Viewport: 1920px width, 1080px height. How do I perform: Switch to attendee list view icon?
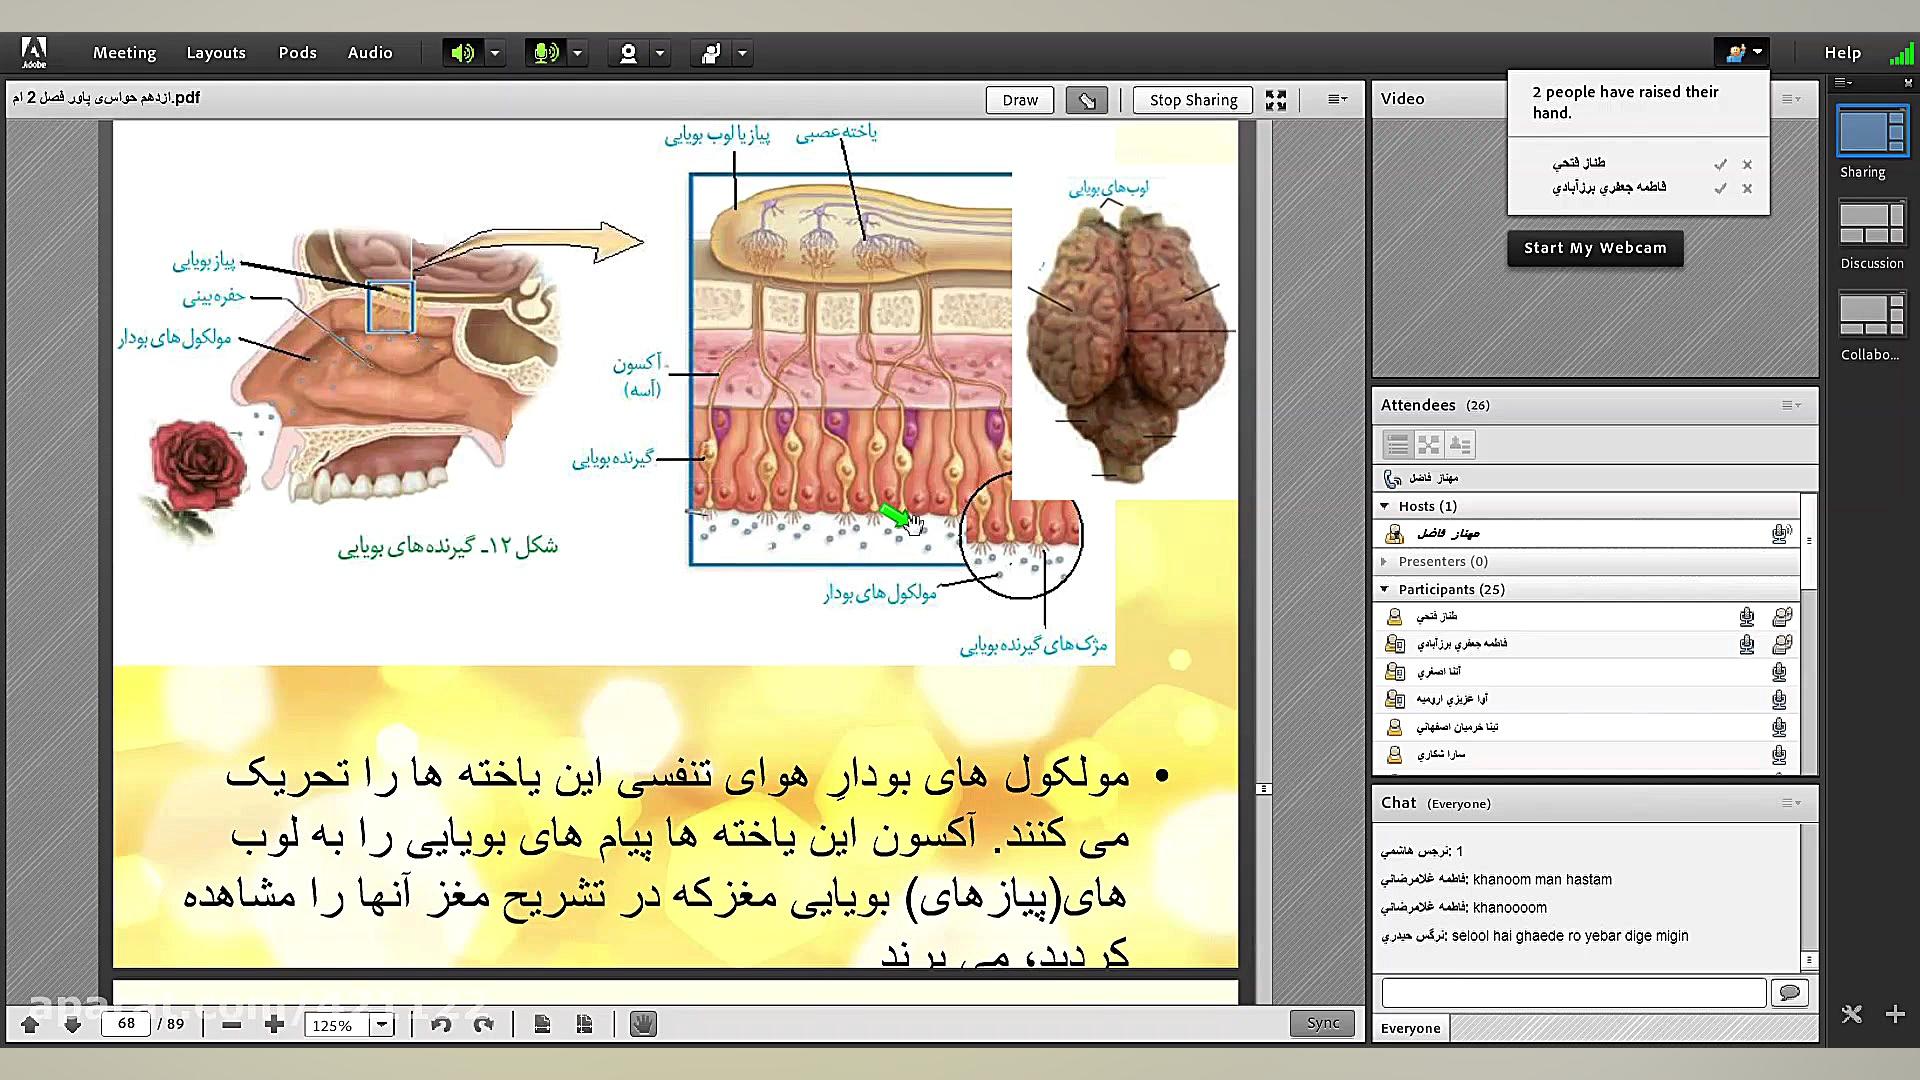click(1398, 445)
